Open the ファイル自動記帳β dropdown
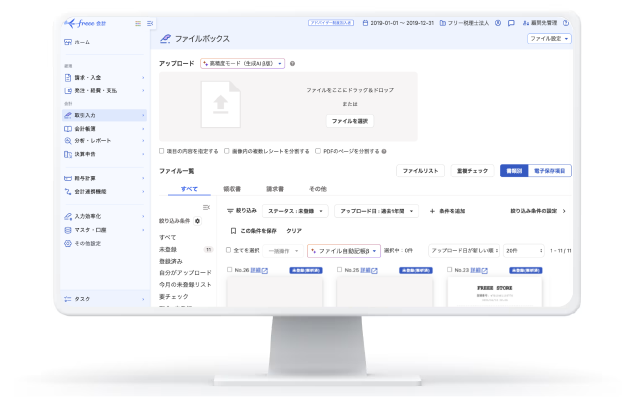 click(344, 251)
